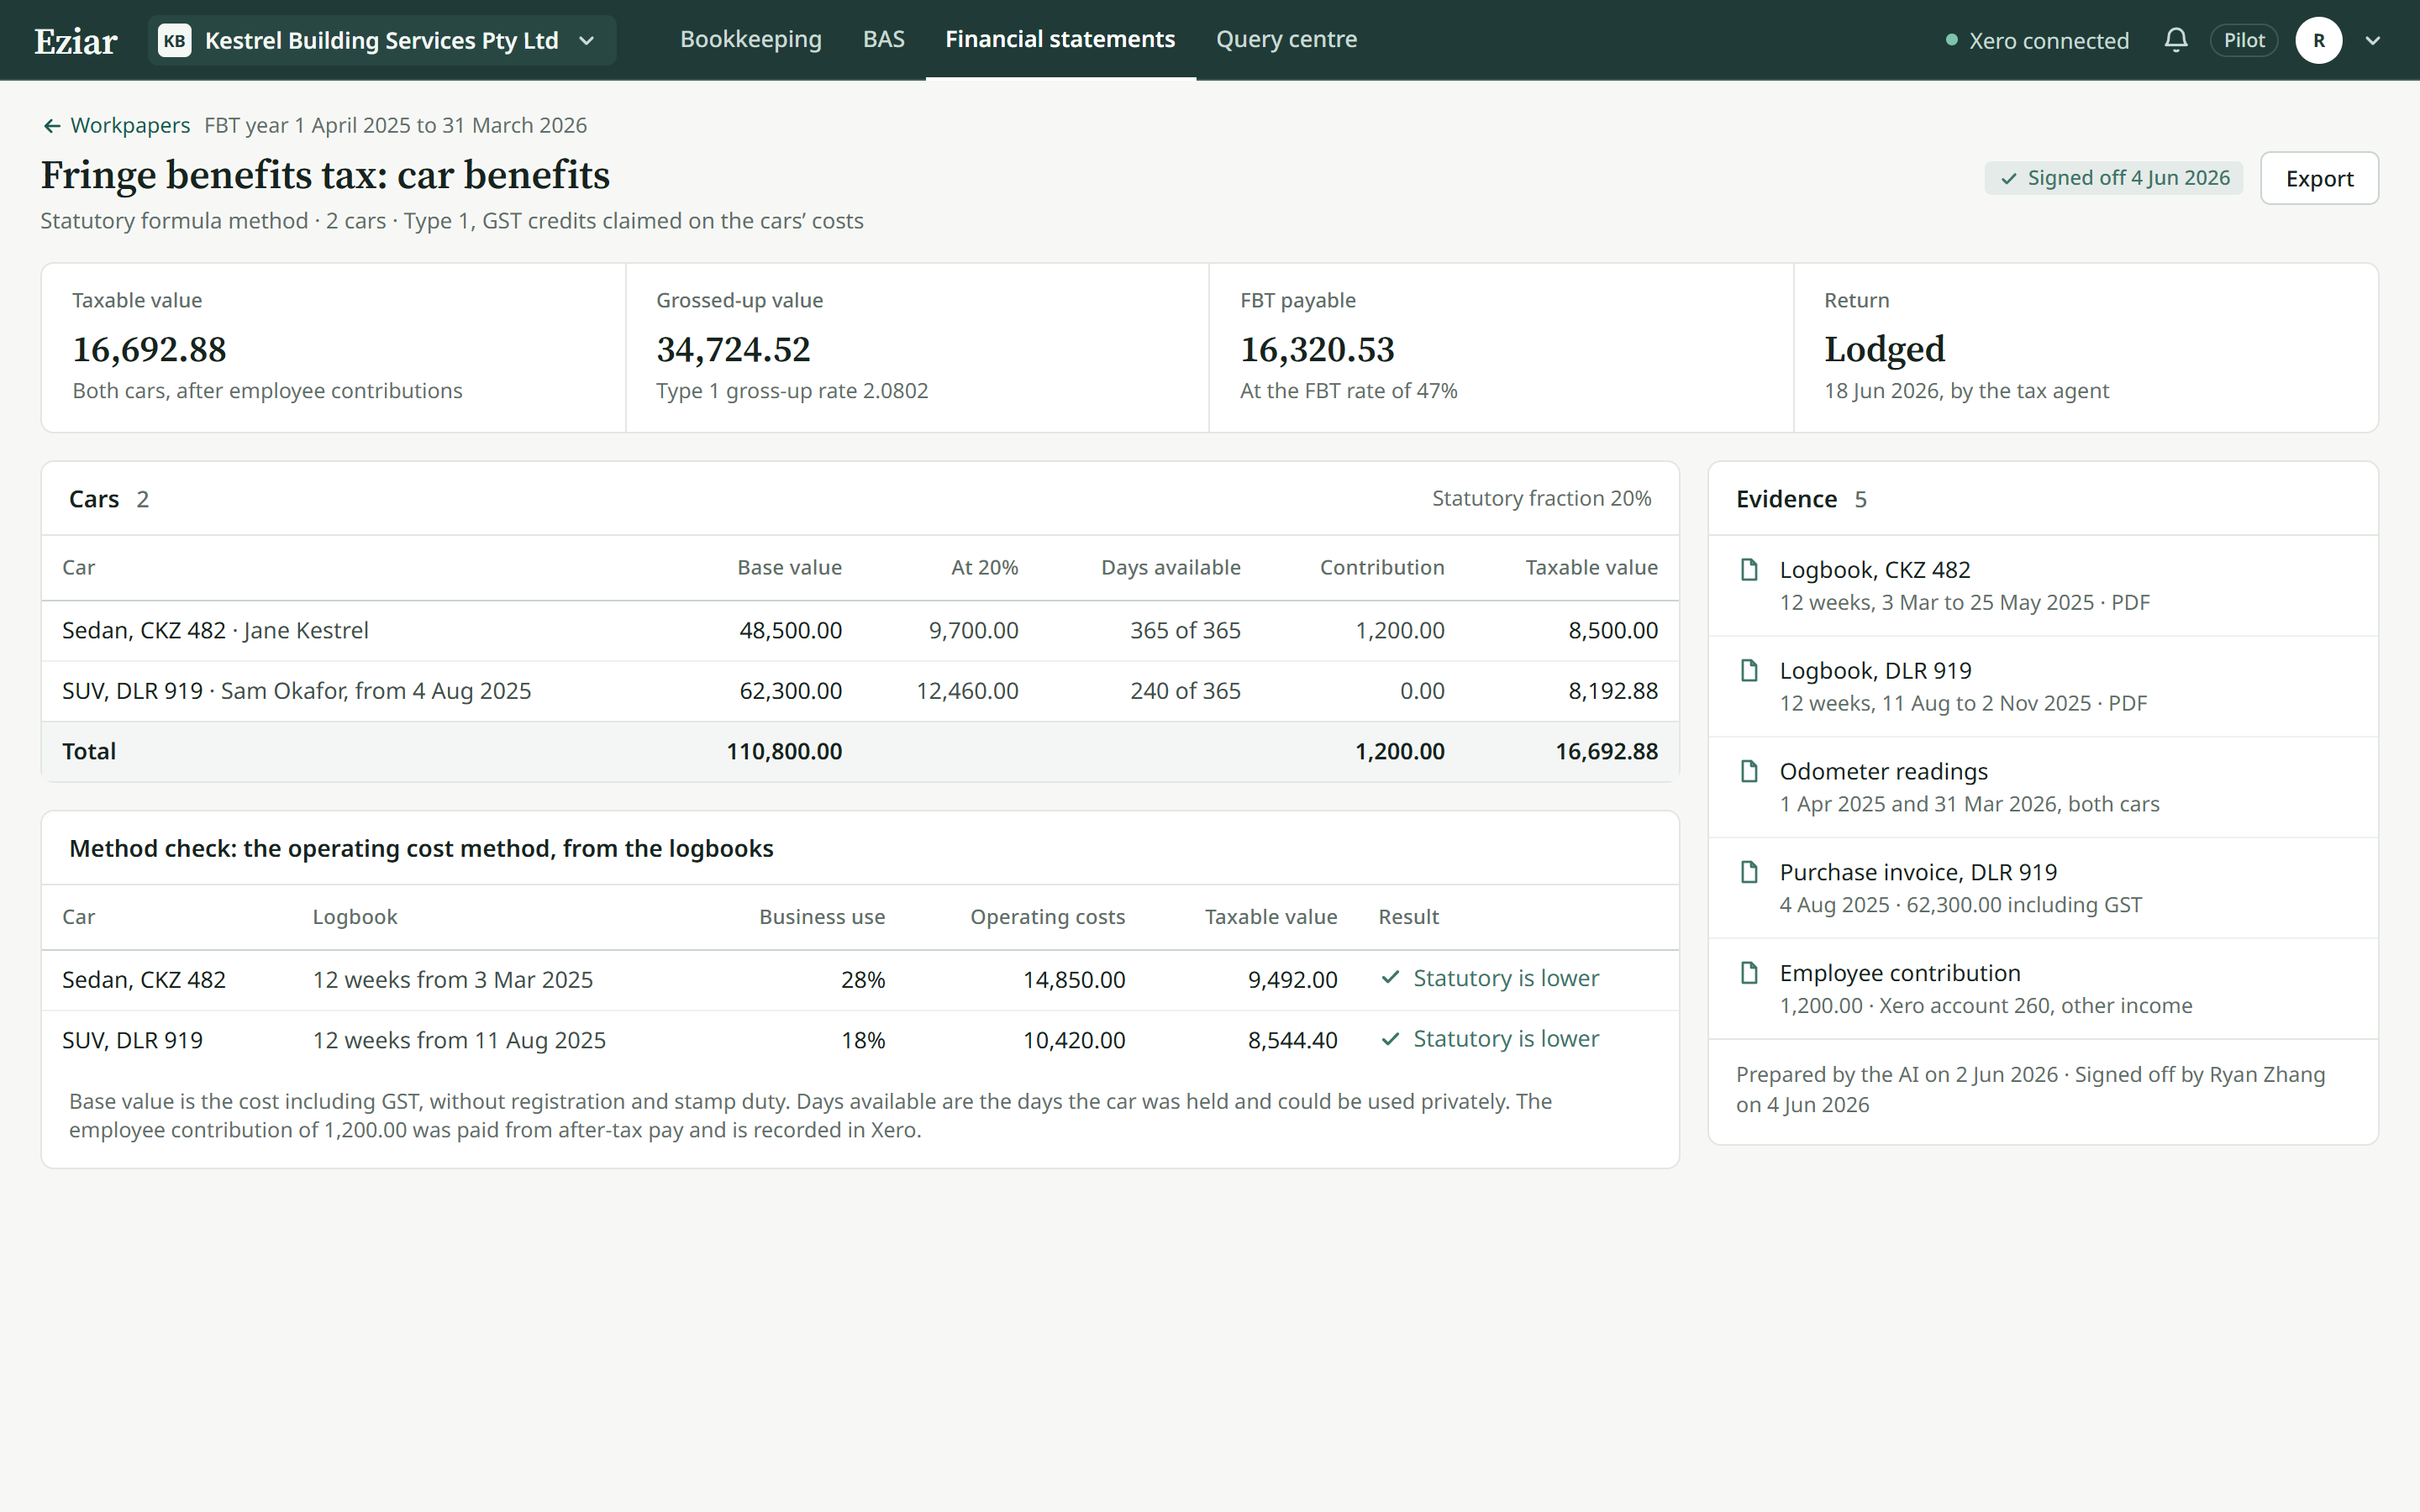Click the Pilot badge

click(2244, 40)
